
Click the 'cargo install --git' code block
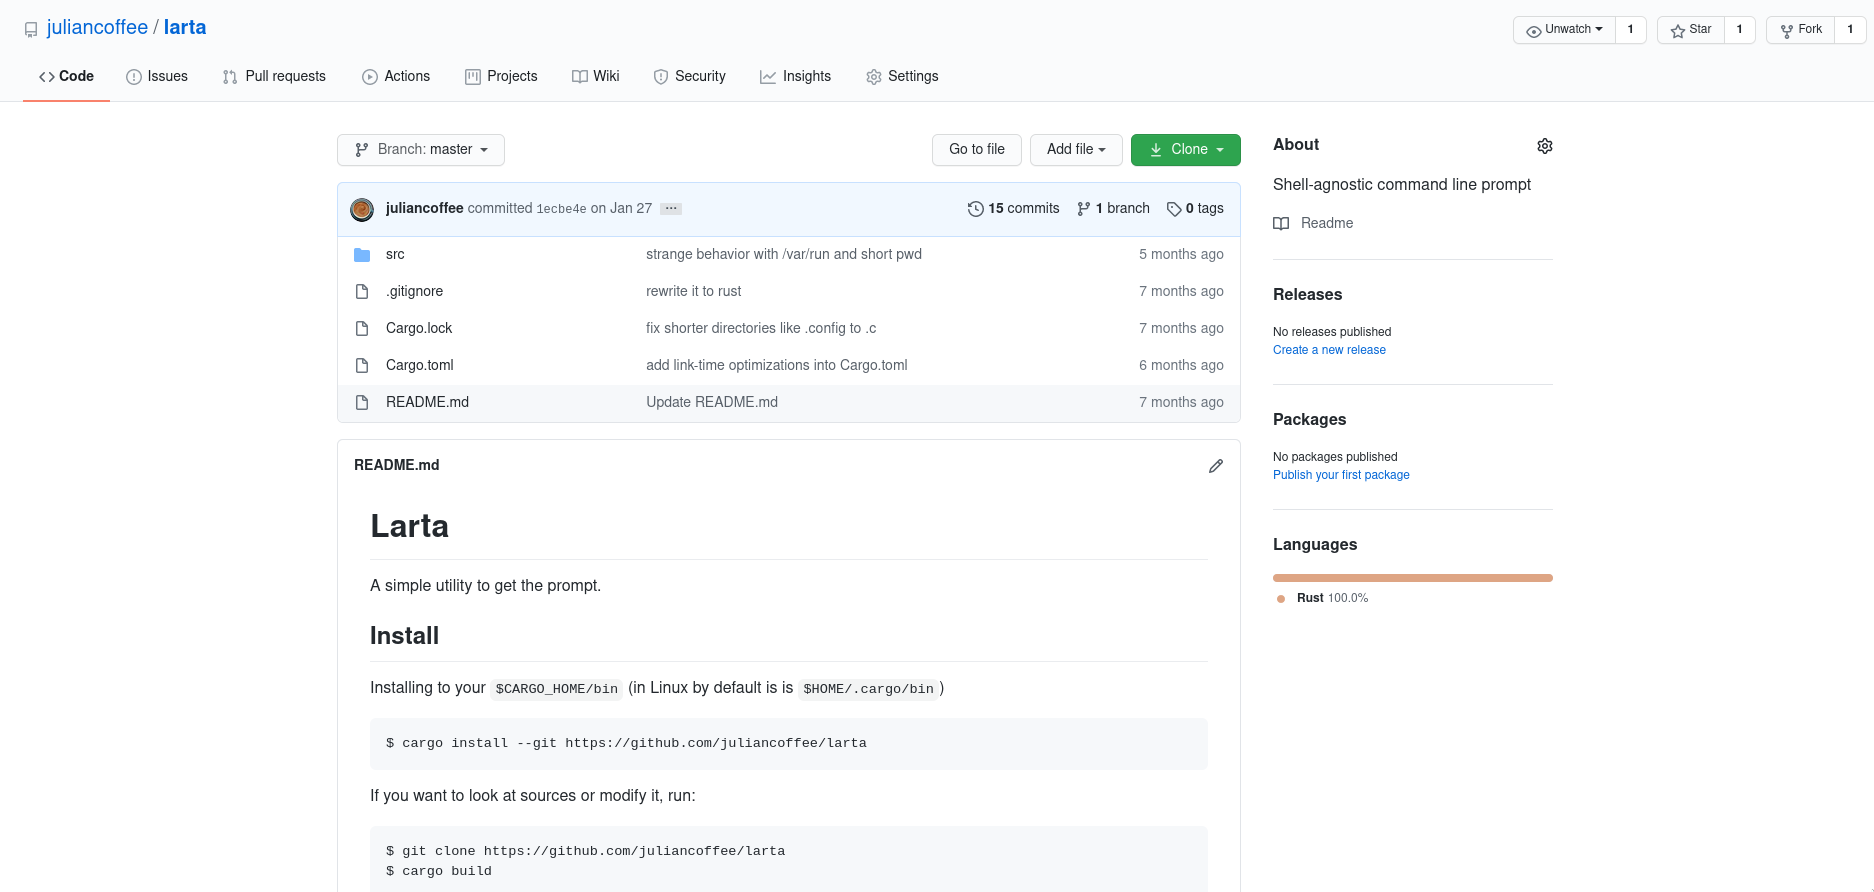tap(788, 743)
